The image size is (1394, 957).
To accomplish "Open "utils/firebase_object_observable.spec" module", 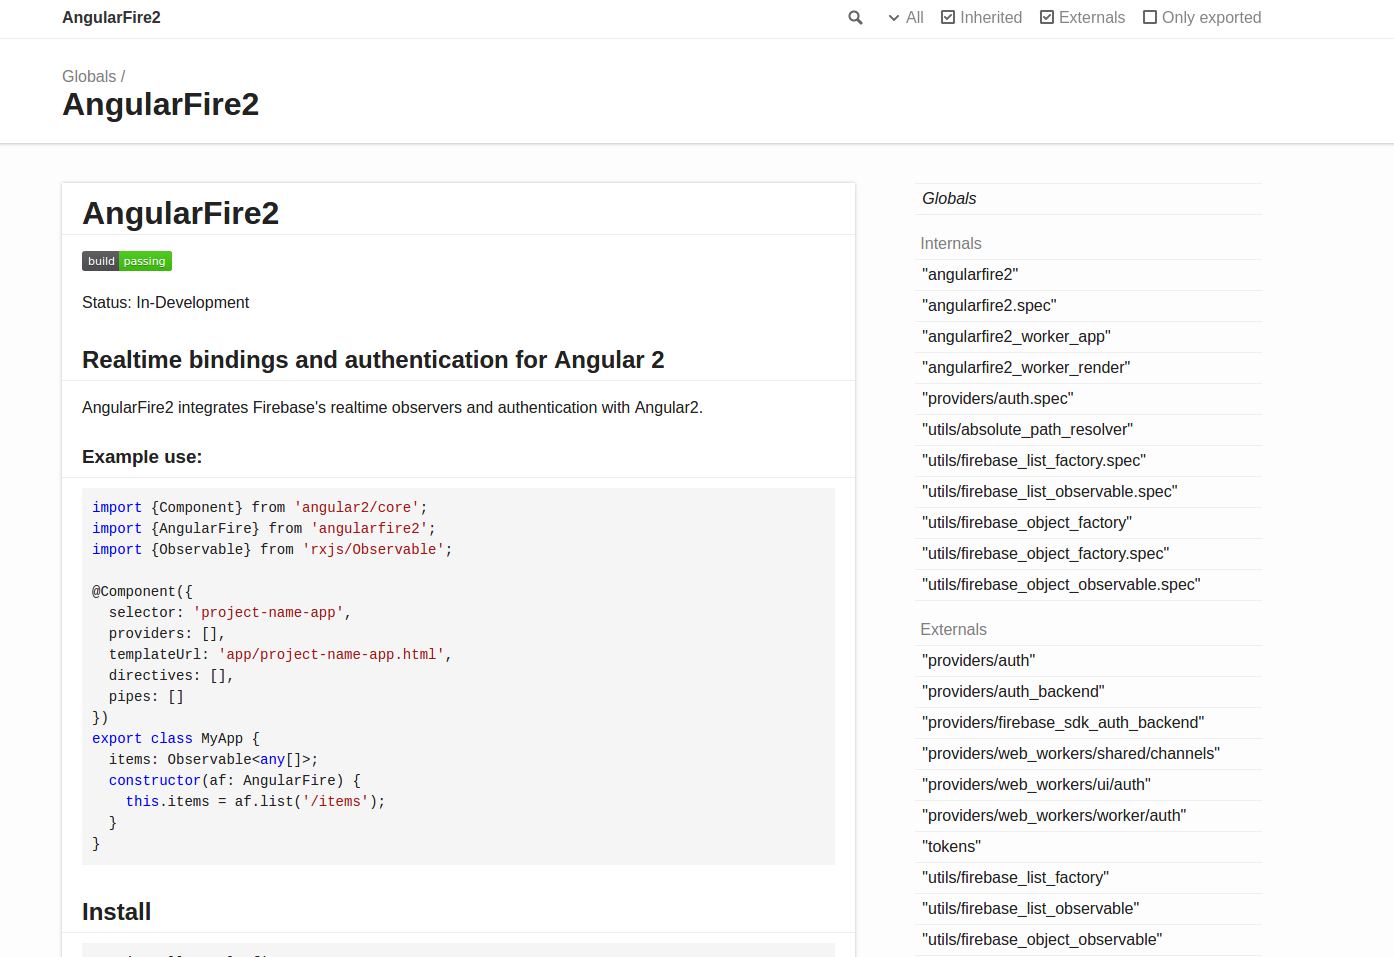I will pyautogui.click(x=1088, y=585).
